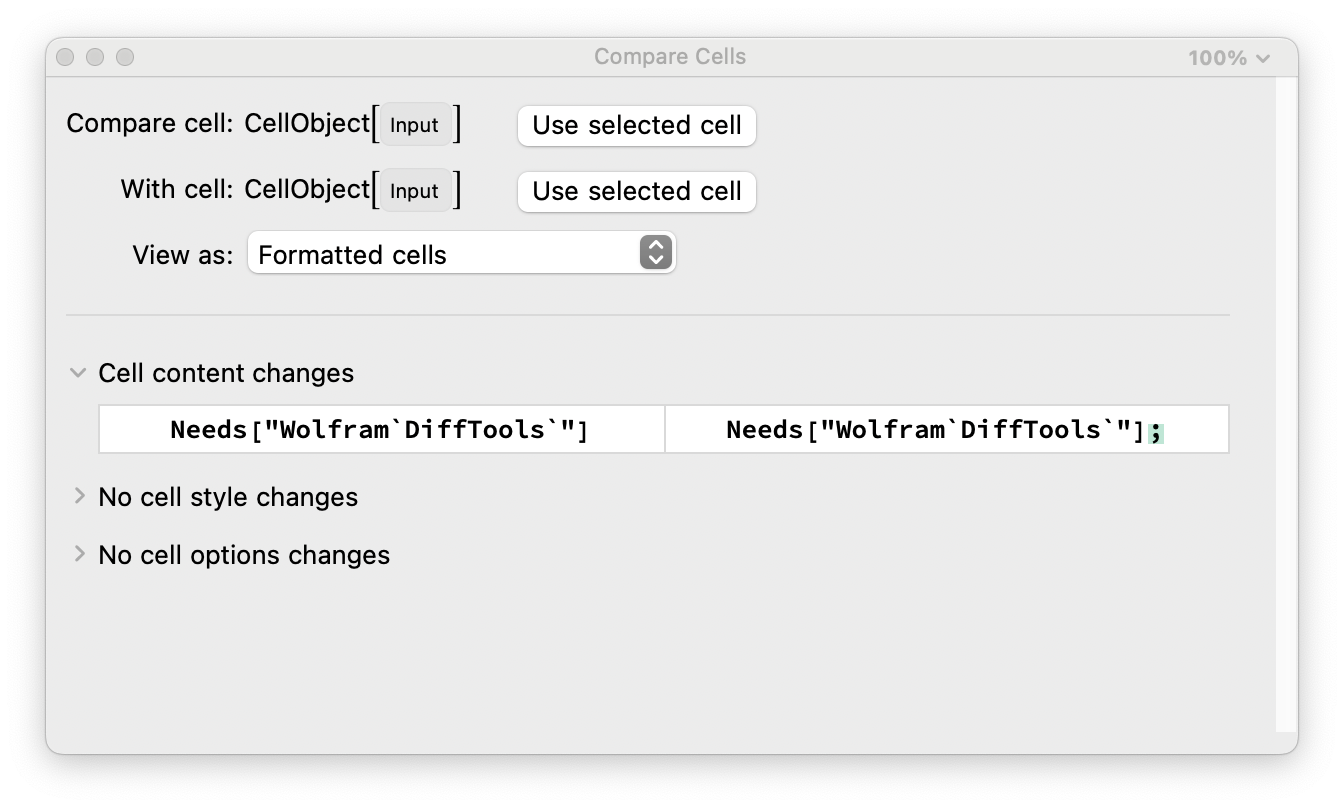Select the left diff cell without semicolon
Image resolution: width=1344 pixels, height=808 pixels.
tap(380, 430)
